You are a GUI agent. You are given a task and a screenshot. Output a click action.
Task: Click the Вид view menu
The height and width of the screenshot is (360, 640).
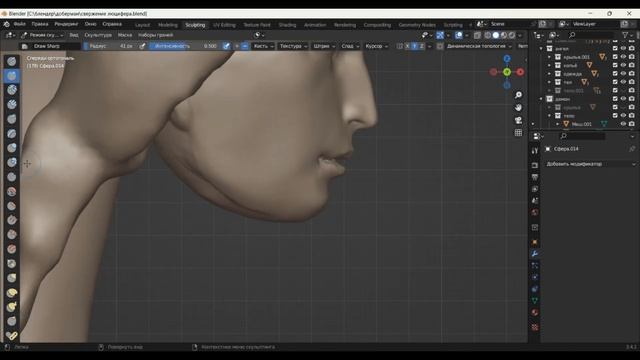[x=74, y=35]
